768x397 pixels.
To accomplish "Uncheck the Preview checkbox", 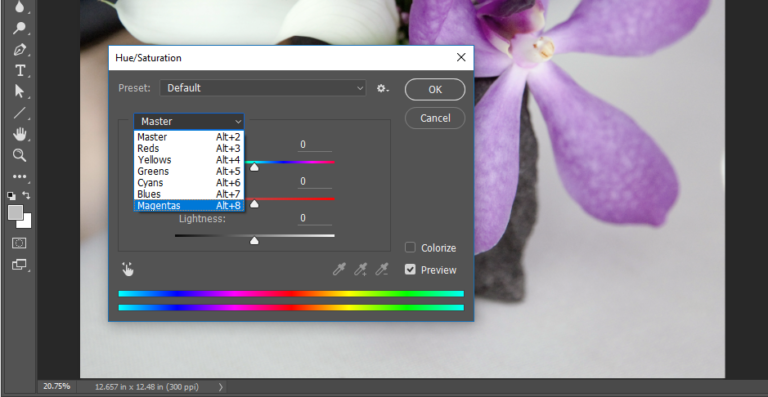I will [x=410, y=269].
